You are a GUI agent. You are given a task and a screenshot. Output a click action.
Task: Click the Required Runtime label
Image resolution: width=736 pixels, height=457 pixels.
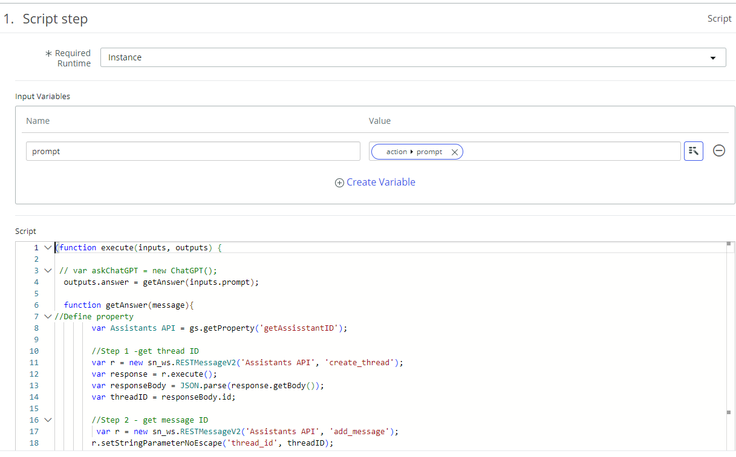(x=71, y=58)
